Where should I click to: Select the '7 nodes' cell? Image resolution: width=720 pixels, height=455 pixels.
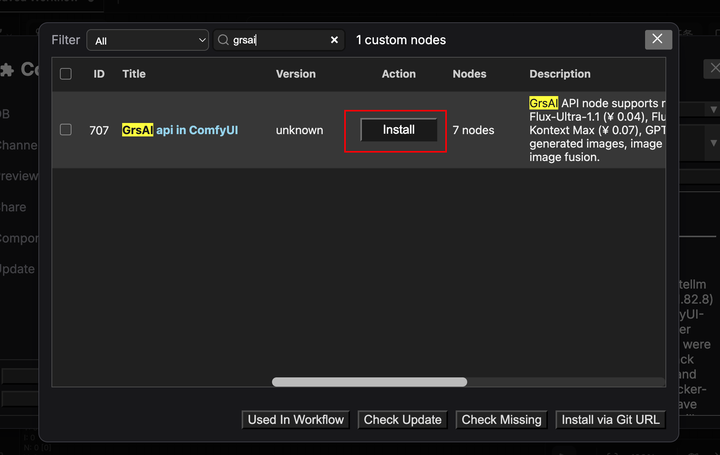473,130
